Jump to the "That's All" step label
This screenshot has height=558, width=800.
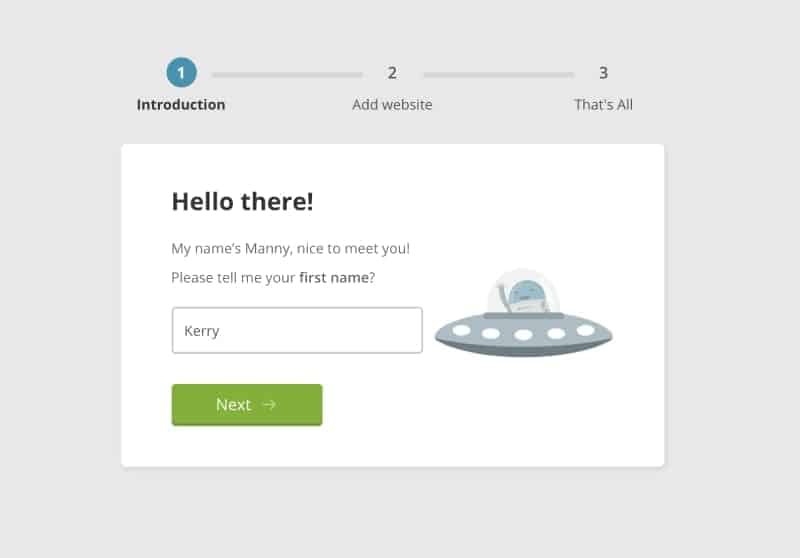click(x=603, y=105)
